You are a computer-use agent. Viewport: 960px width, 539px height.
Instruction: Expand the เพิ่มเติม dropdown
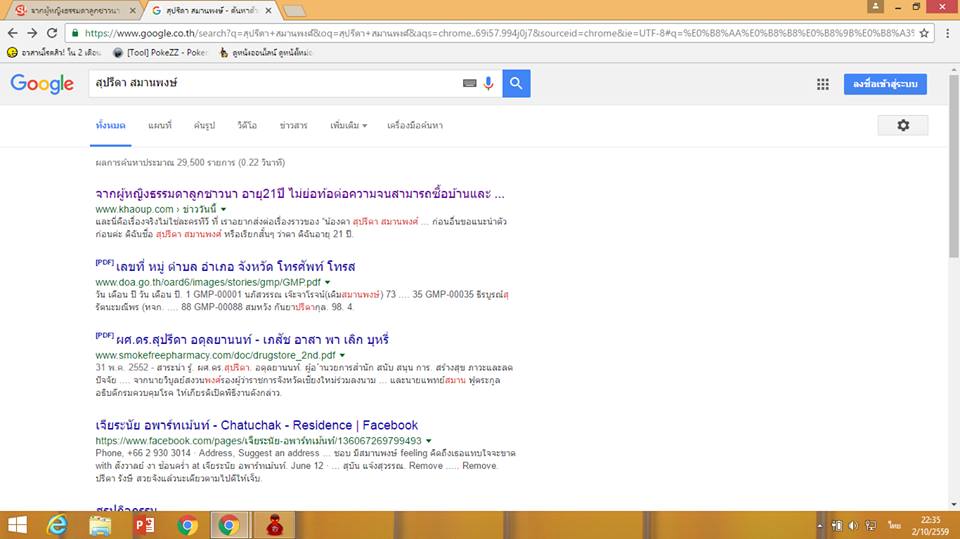click(x=348, y=125)
